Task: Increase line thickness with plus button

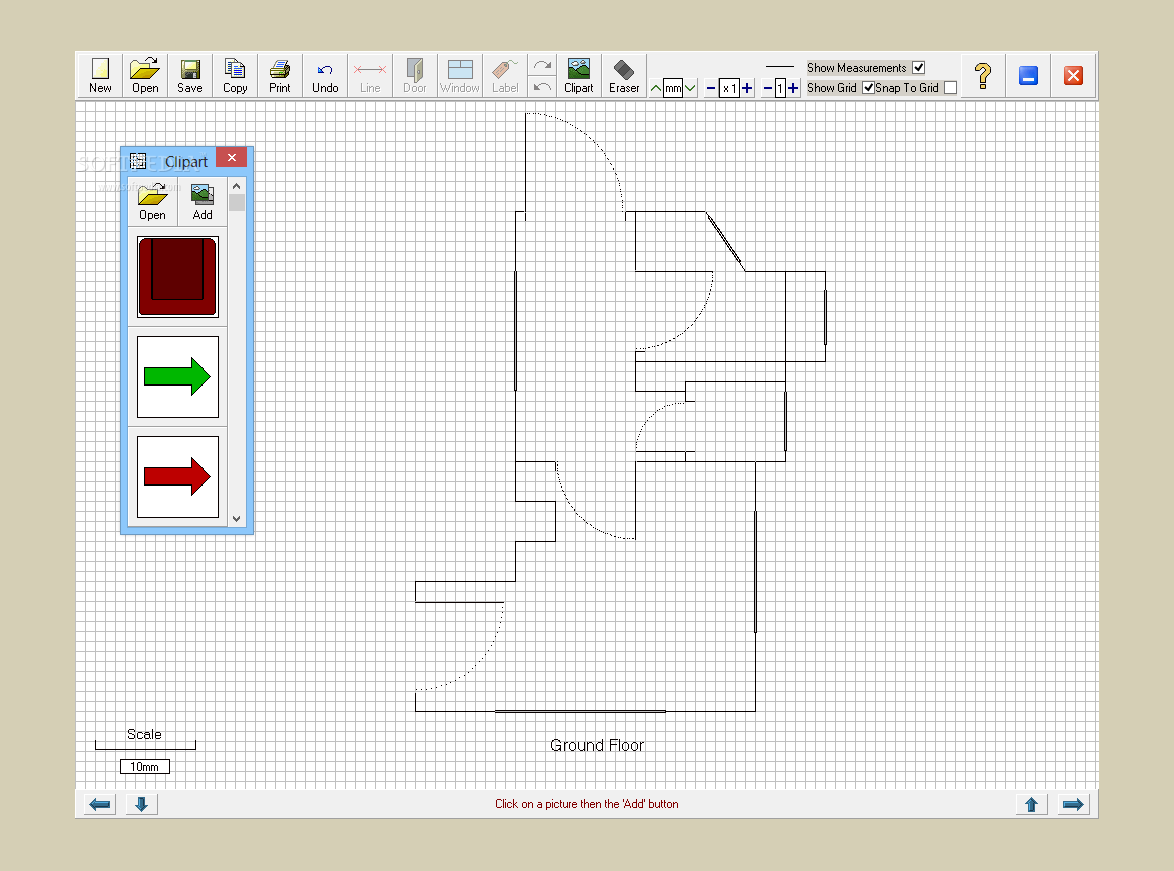Action: coord(793,88)
